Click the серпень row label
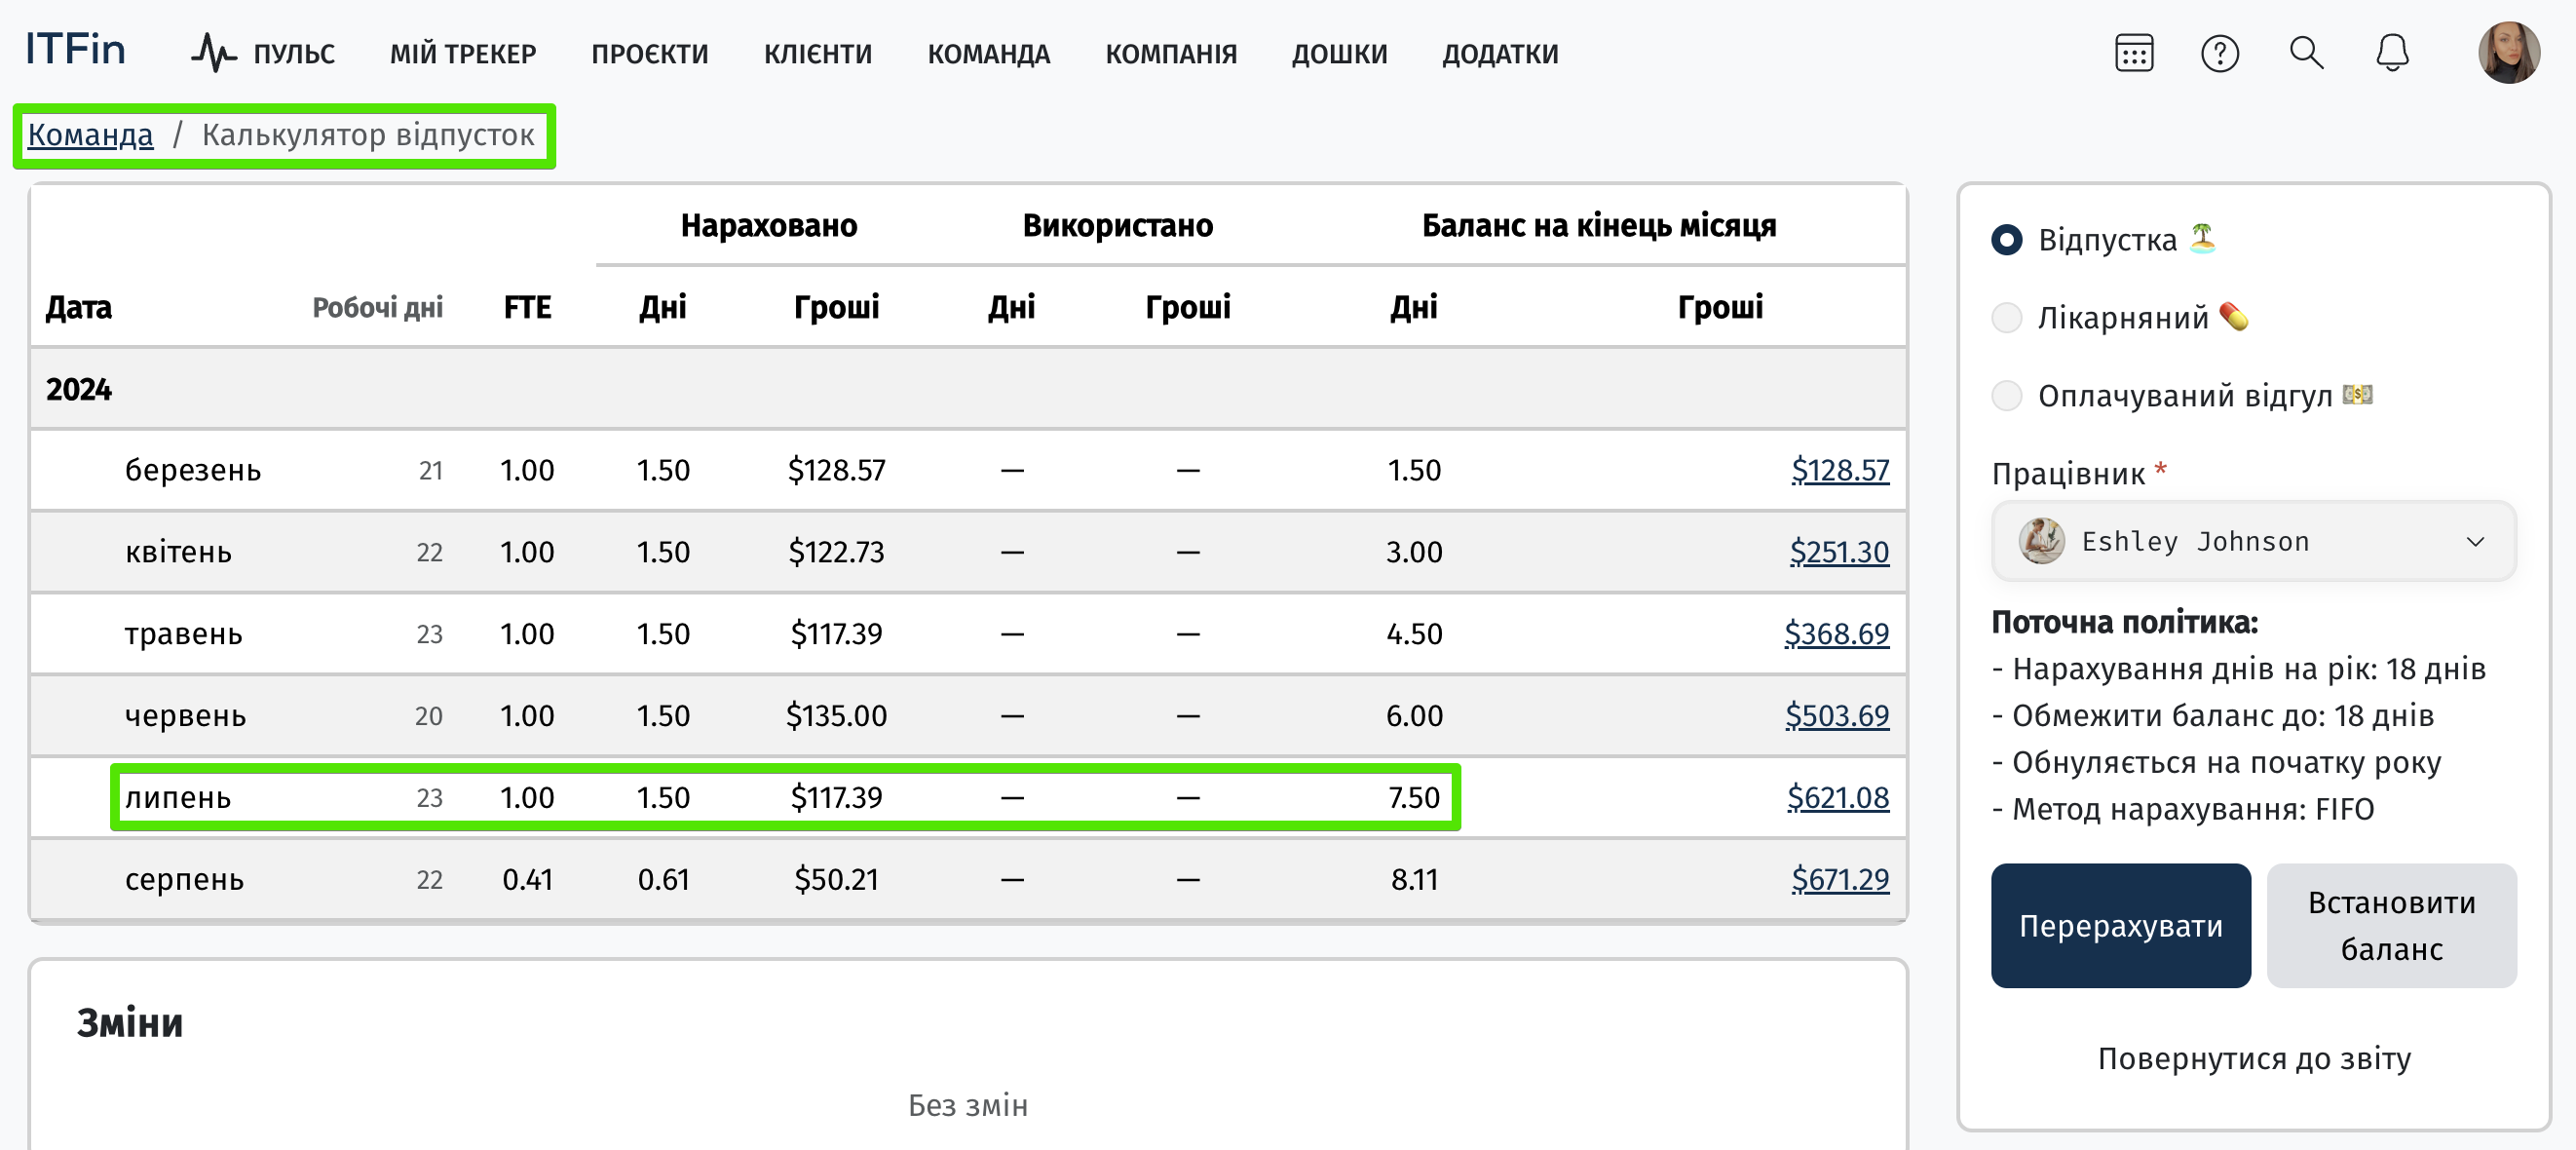Viewport: 2576px width, 1150px height. pos(184,880)
